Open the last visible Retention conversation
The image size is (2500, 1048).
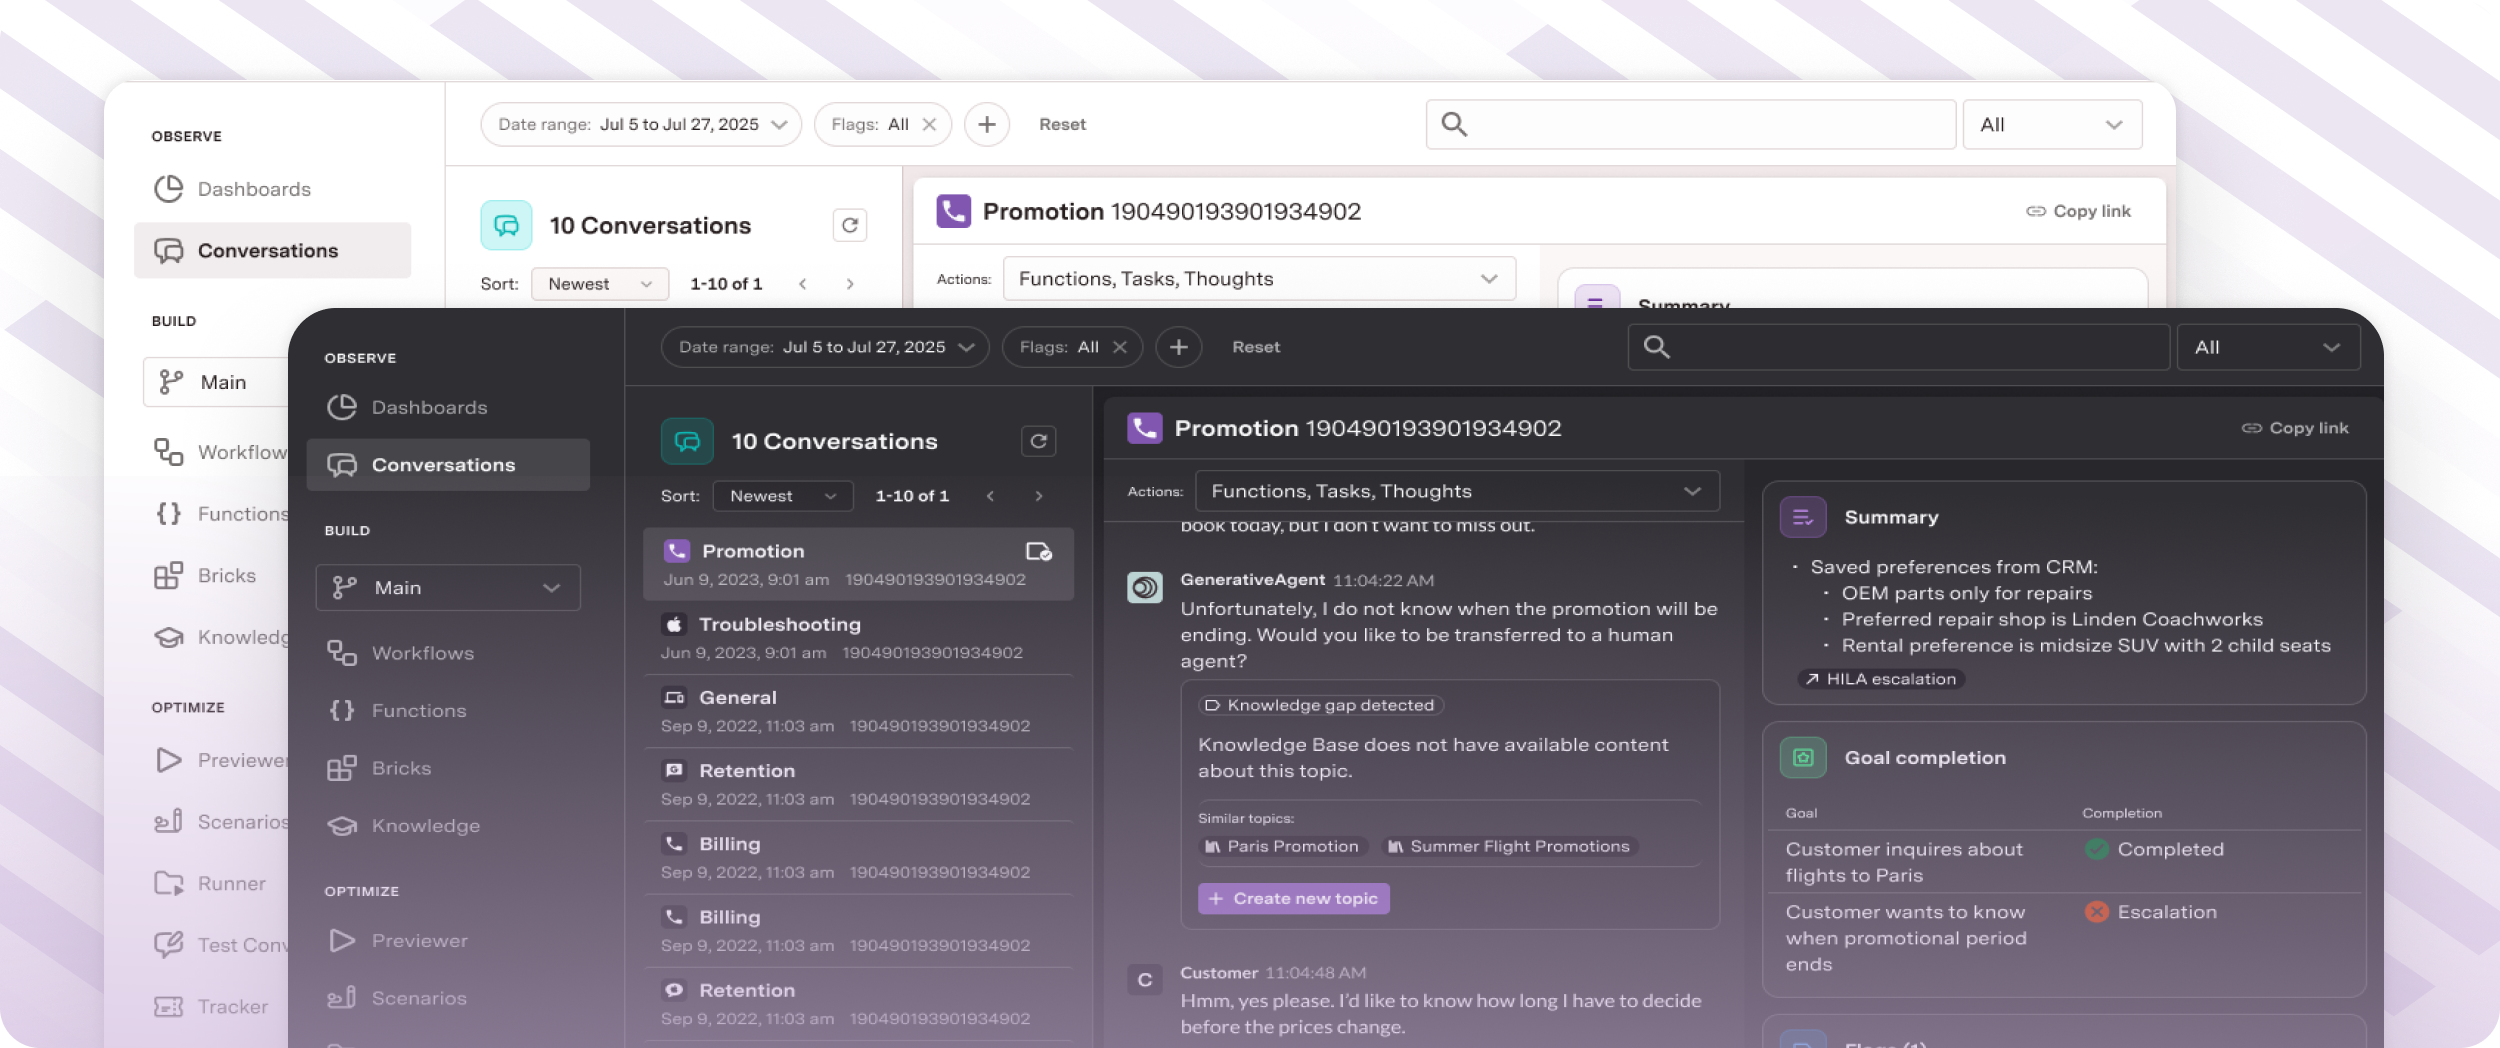tap(858, 1004)
